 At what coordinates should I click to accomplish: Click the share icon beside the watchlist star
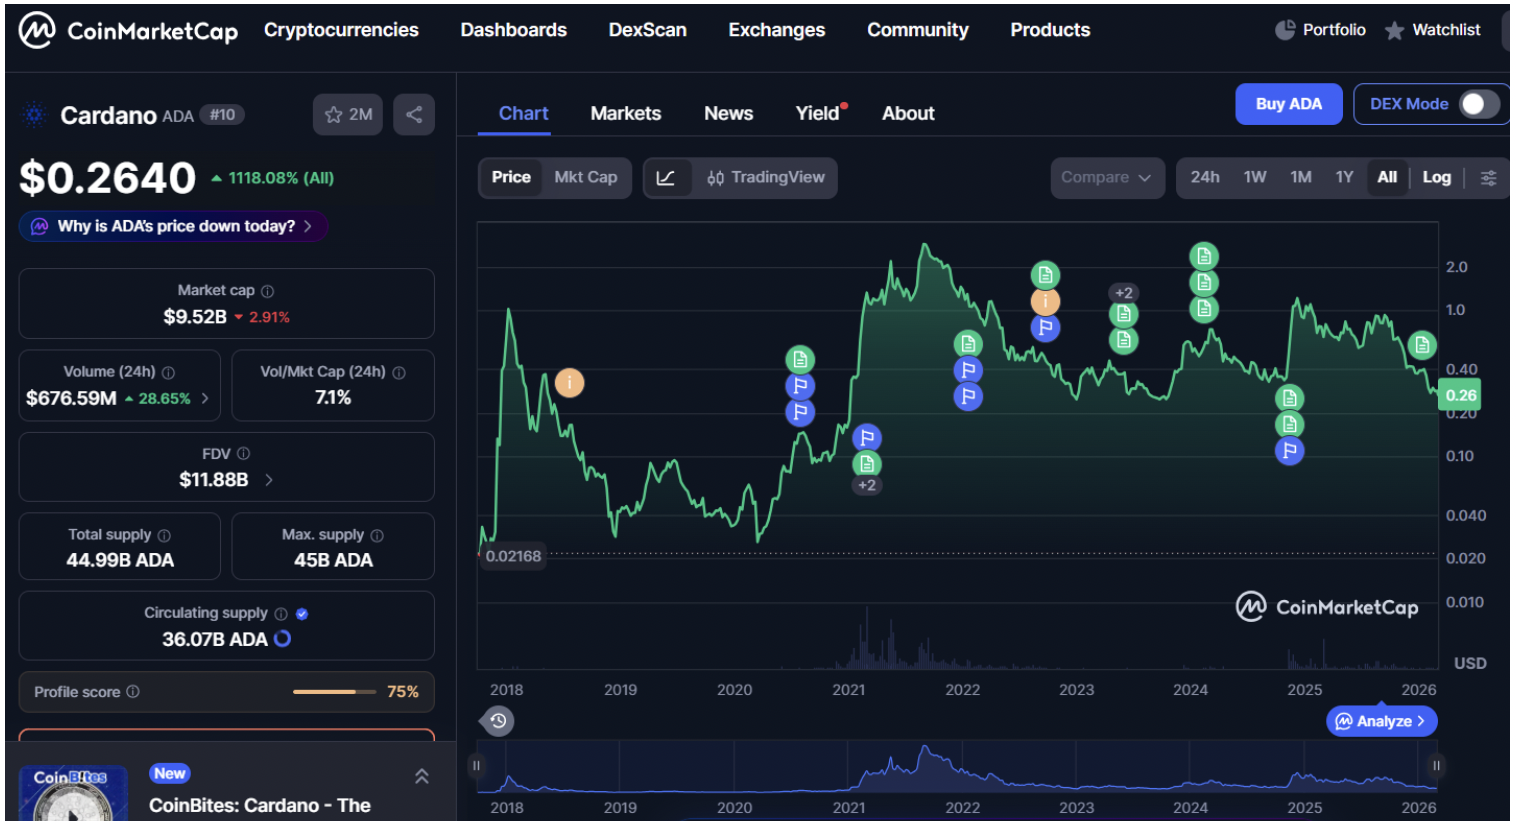click(x=414, y=114)
